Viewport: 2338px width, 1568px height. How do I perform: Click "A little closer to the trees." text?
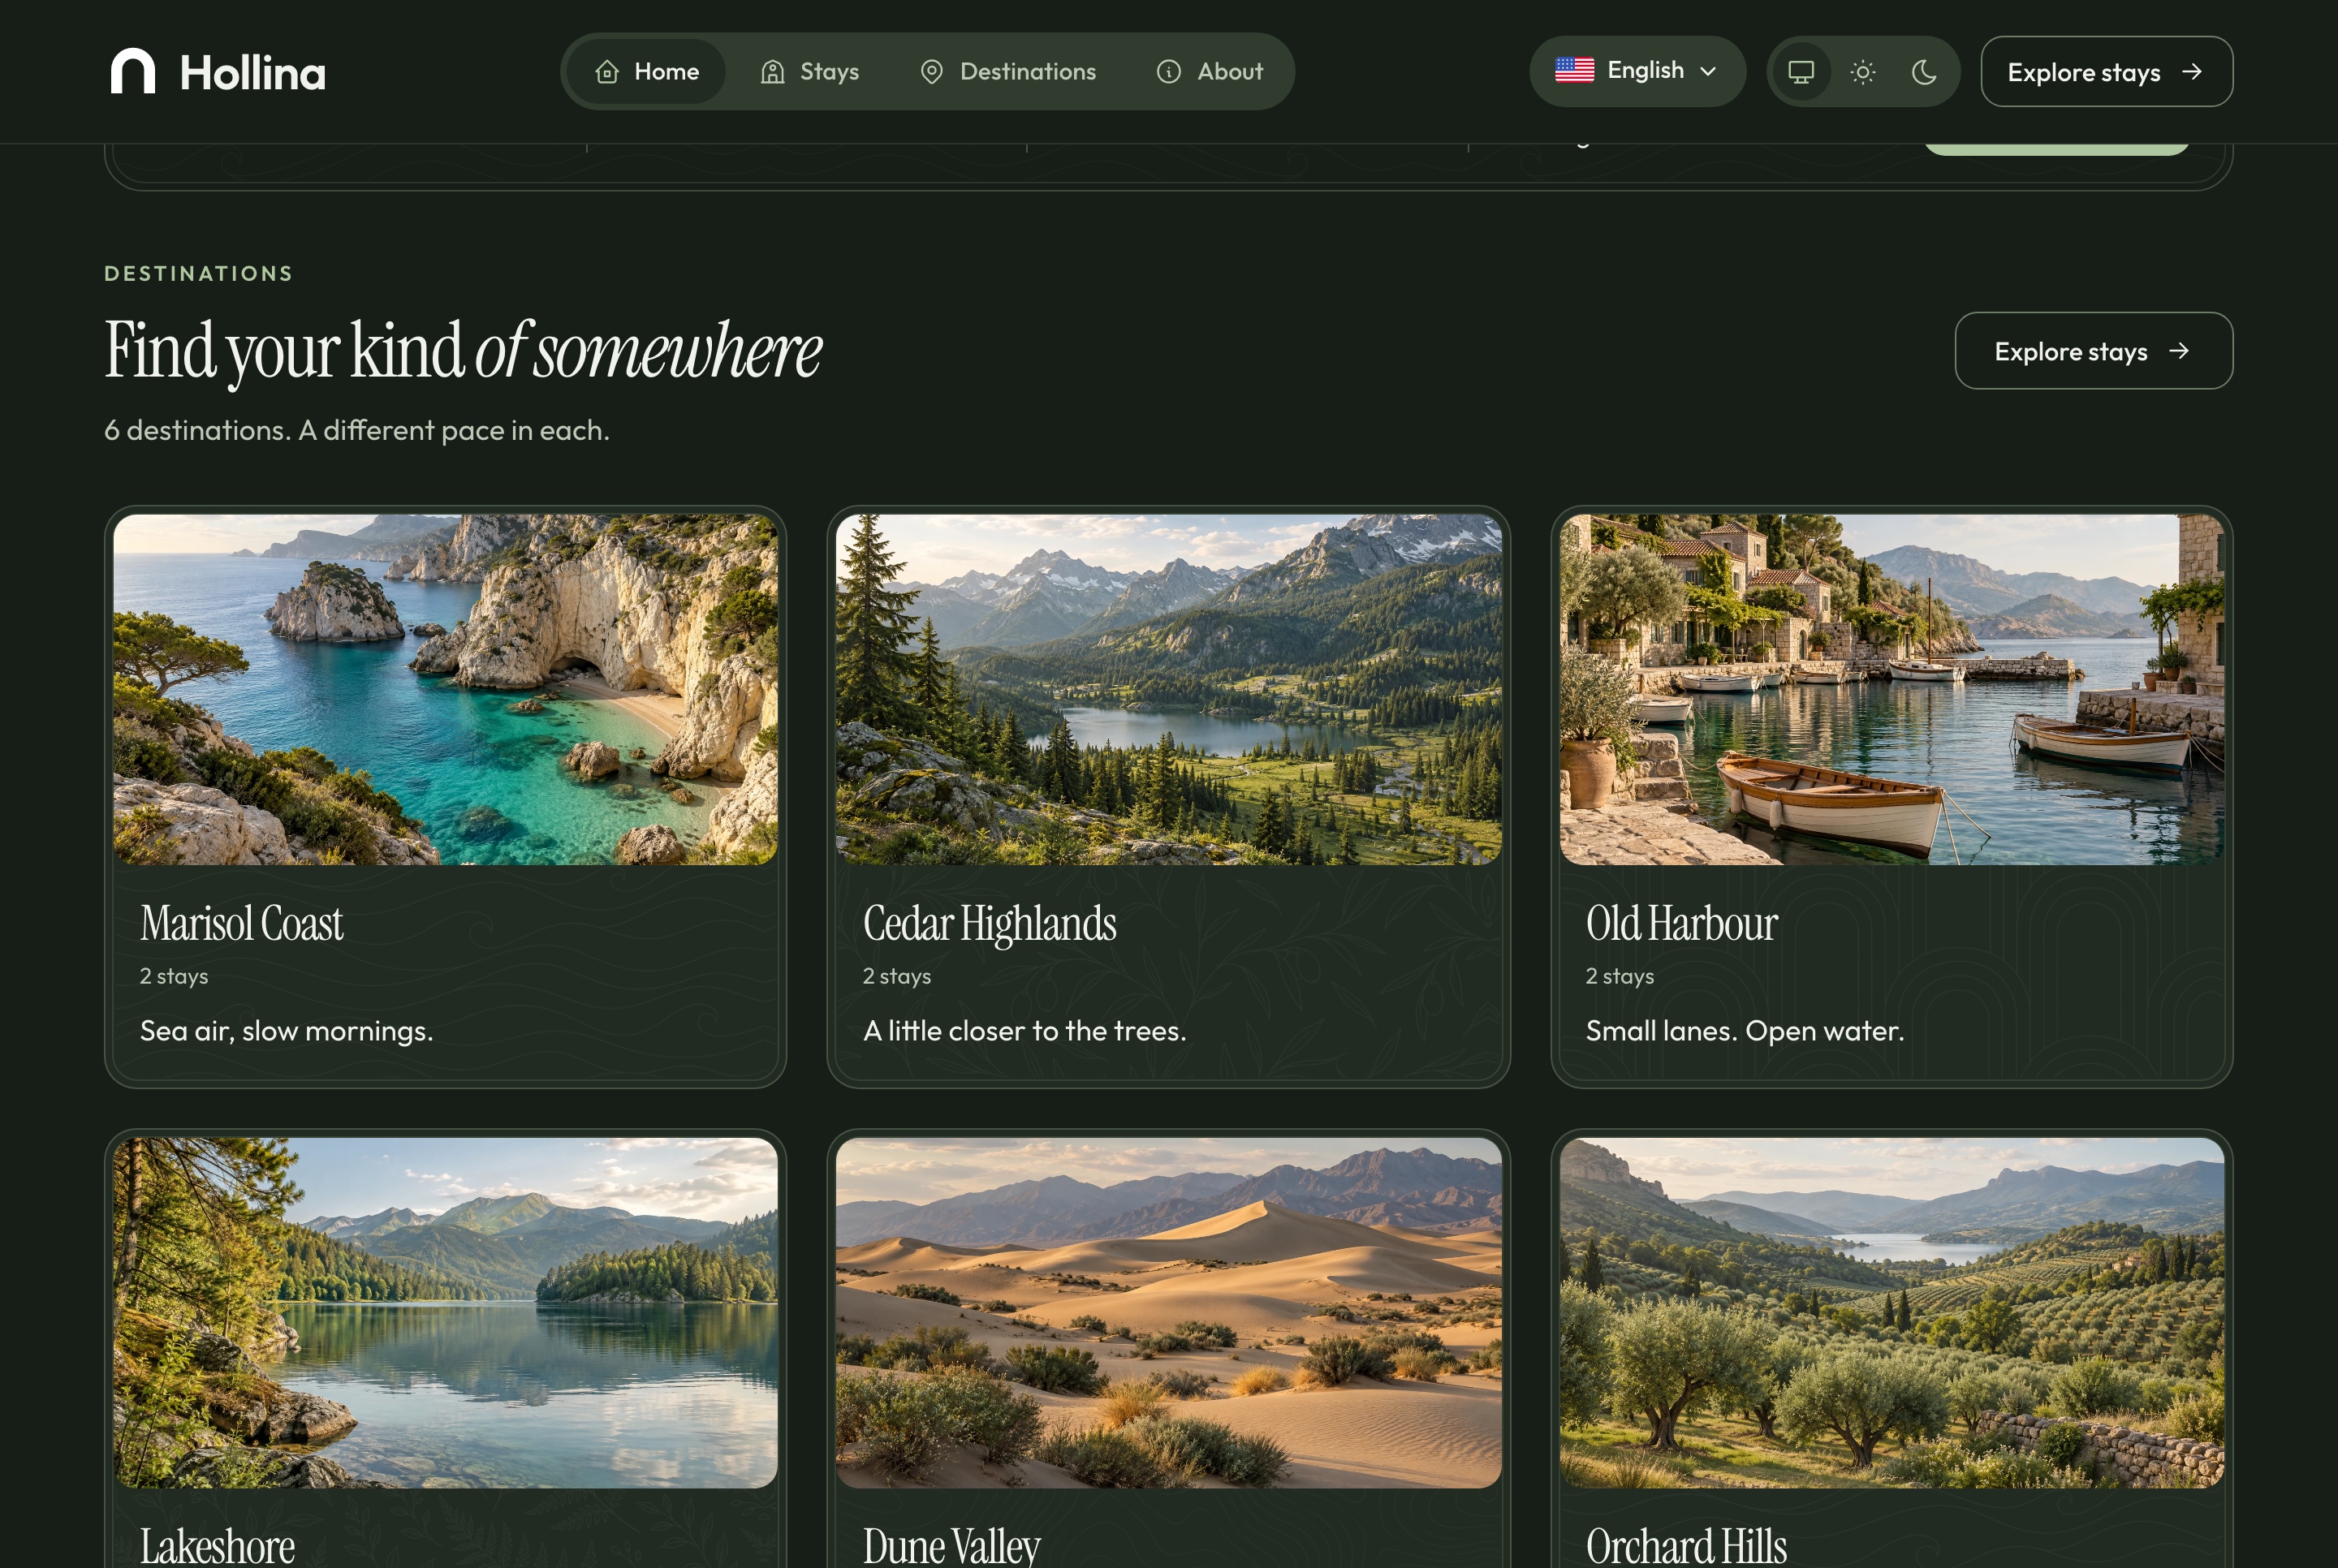point(1024,1031)
